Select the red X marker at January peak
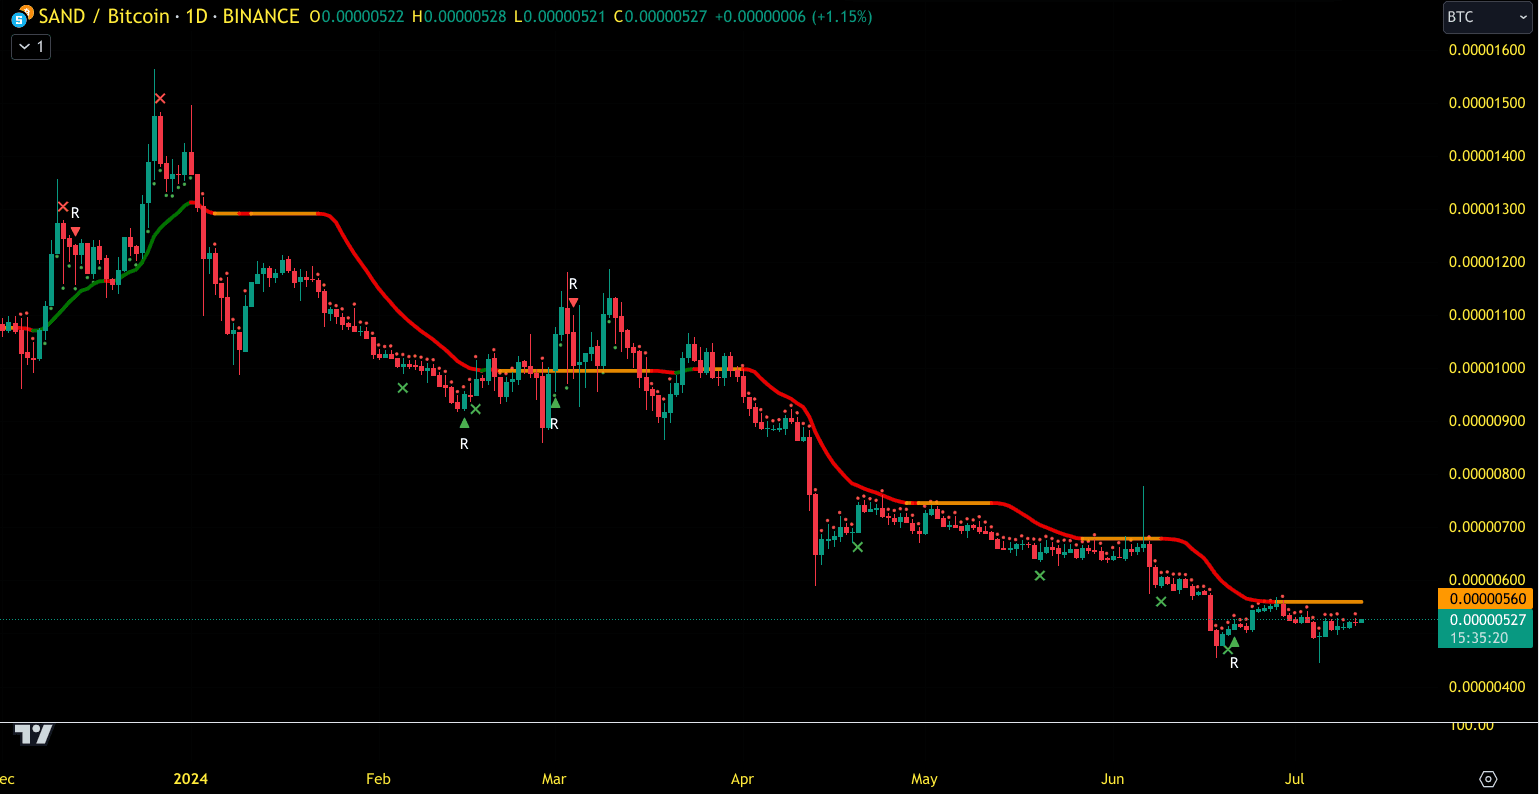Screen dimensions: 1539x794 pyautogui.click(x=160, y=98)
